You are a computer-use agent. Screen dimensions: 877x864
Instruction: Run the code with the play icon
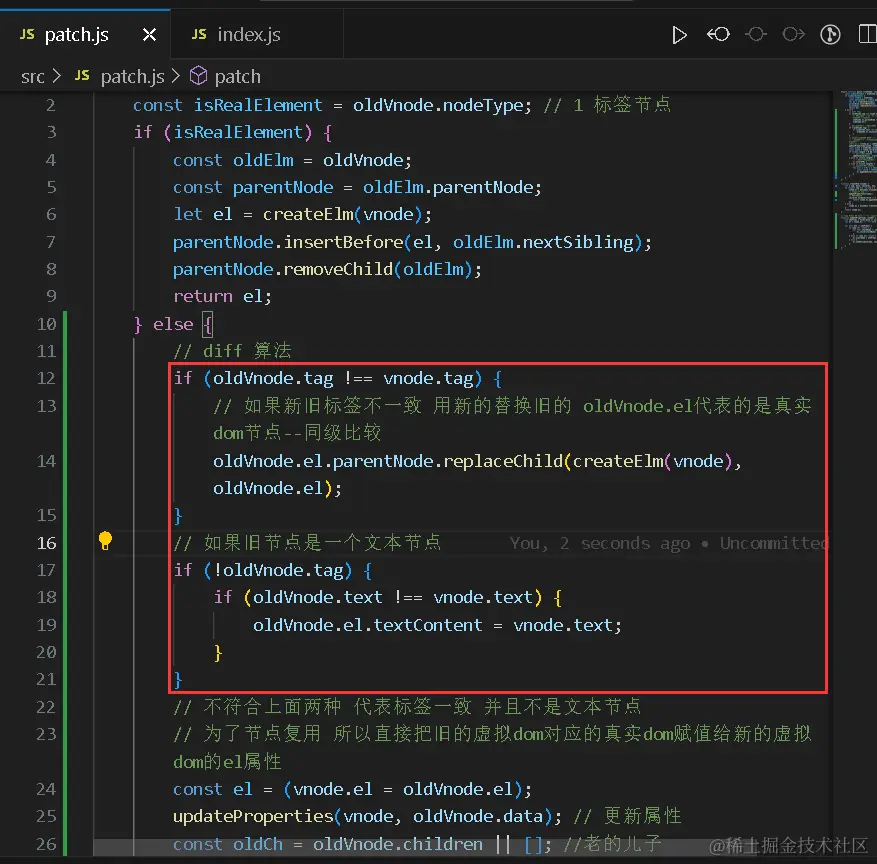(679, 35)
